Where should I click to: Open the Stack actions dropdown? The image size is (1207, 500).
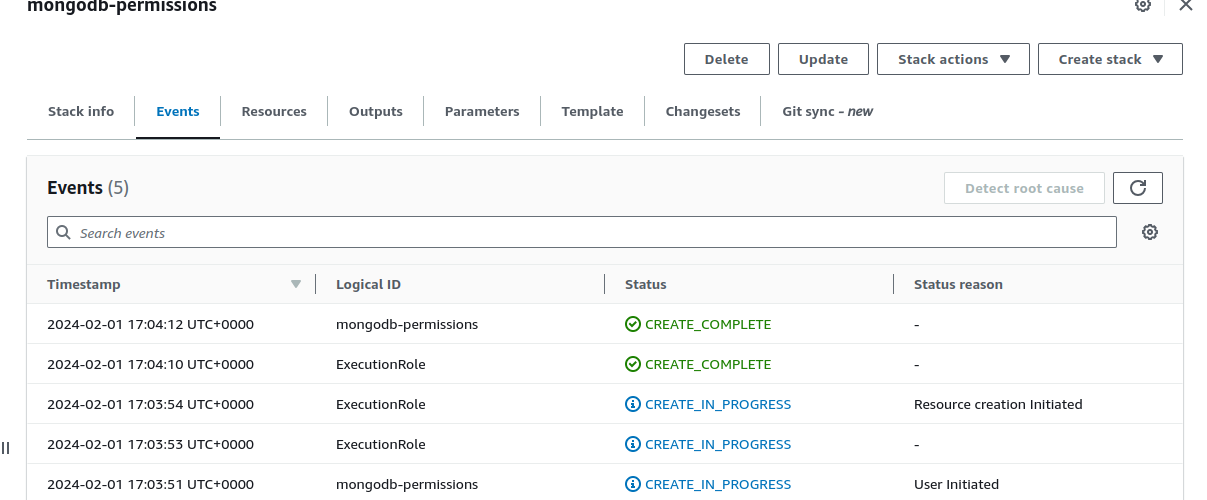[953, 59]
